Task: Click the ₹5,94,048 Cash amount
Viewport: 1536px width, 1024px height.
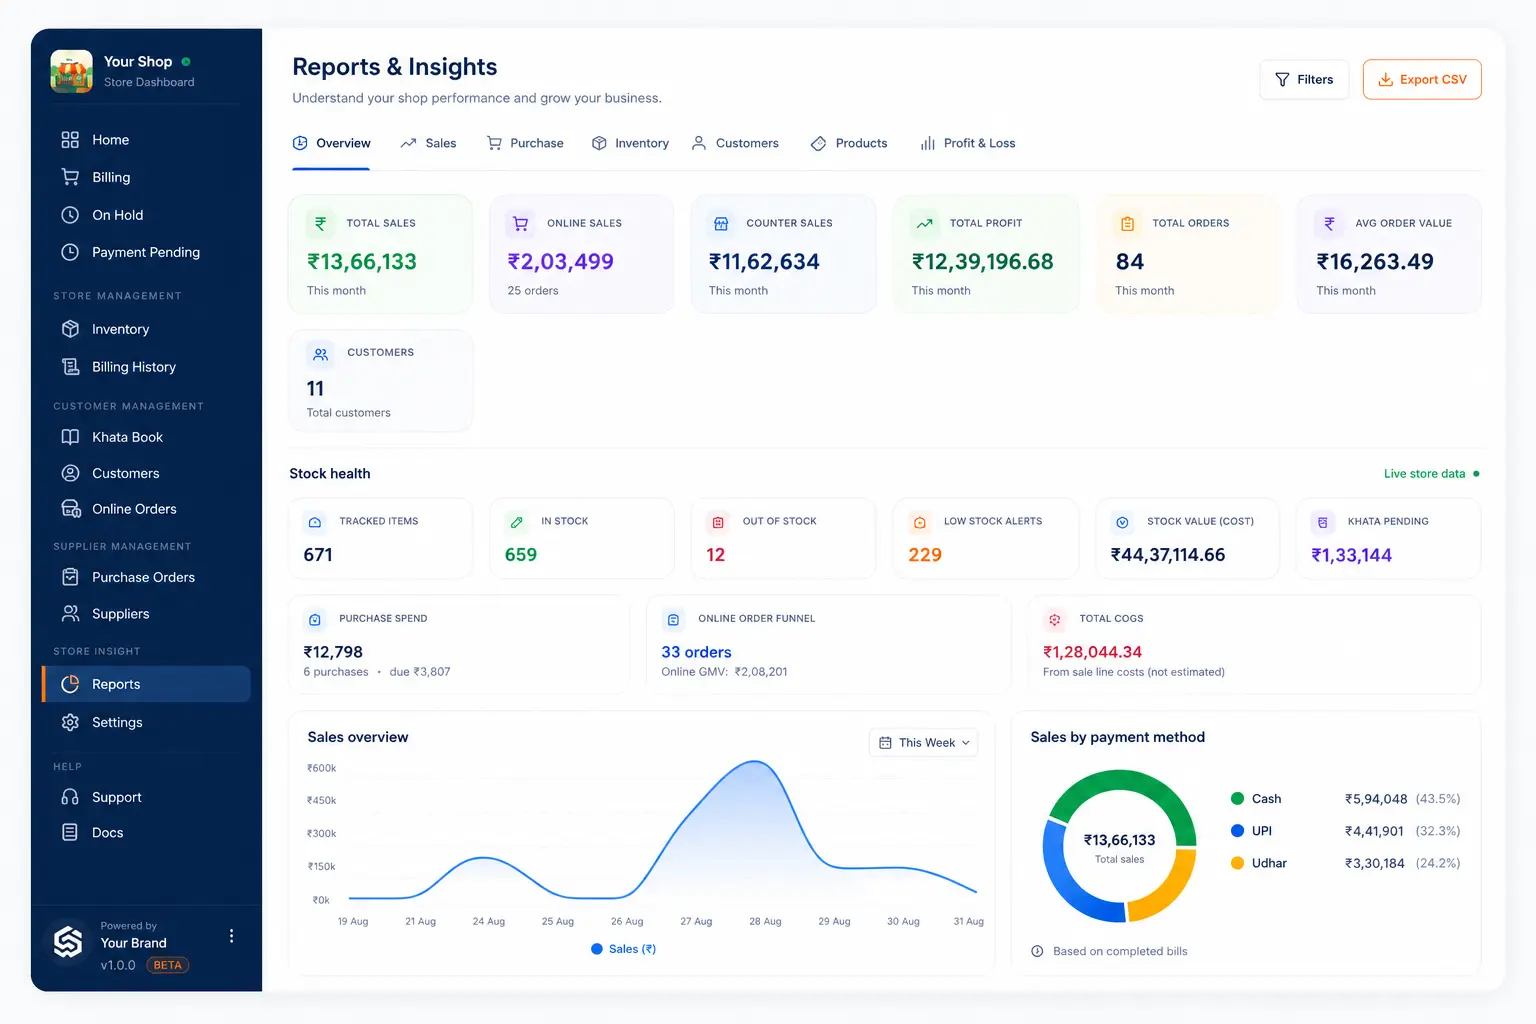Action: [1376, 799]
